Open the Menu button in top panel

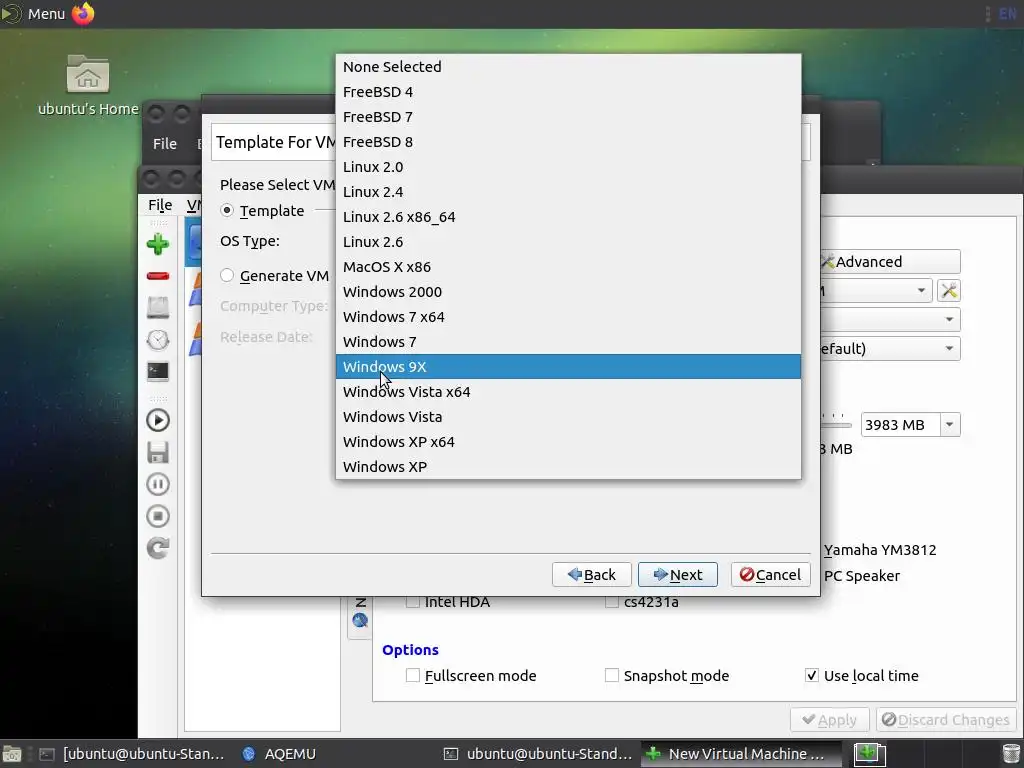tap(34, 13)
